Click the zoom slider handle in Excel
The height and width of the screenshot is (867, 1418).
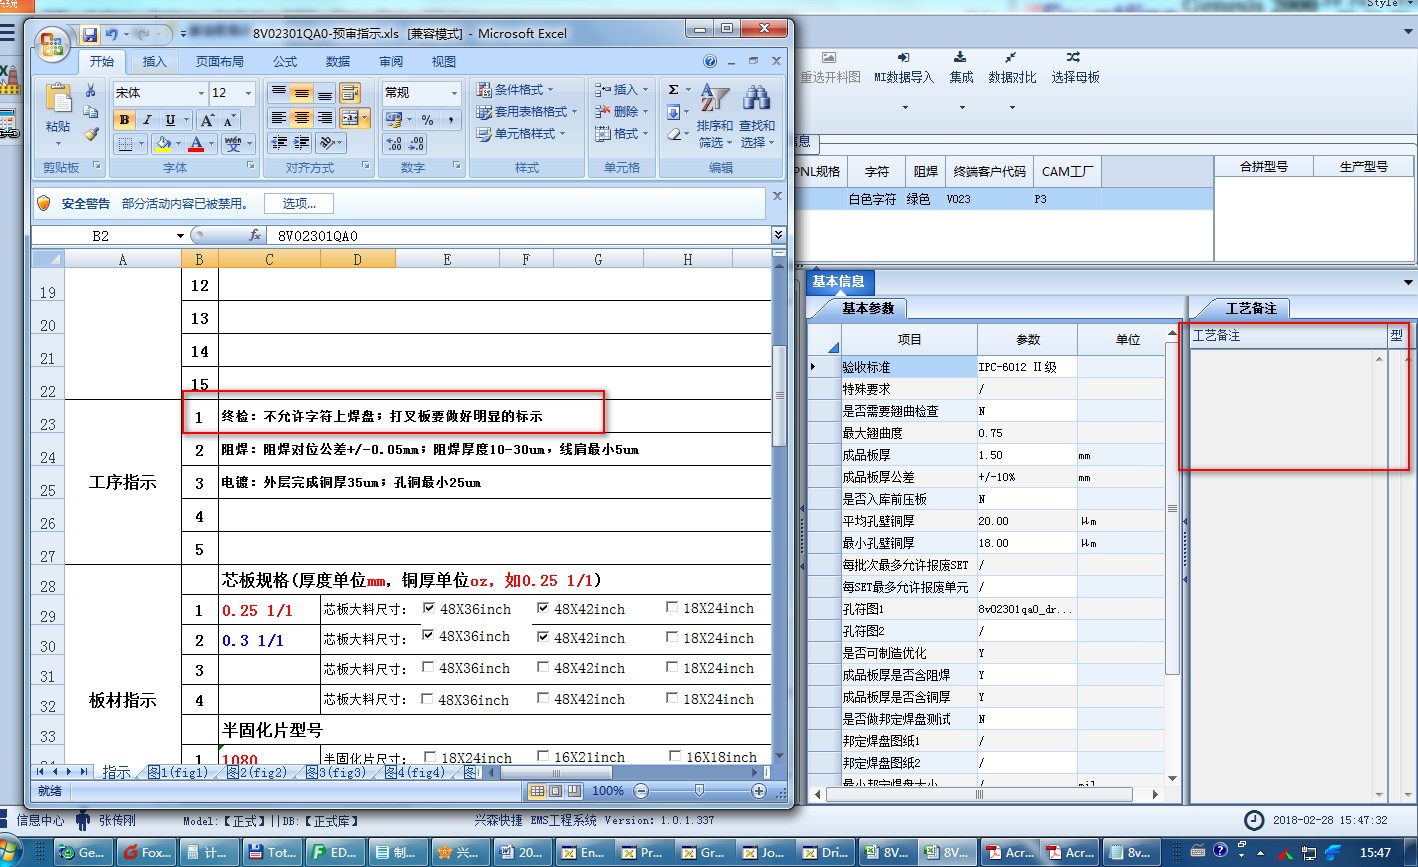699,791
